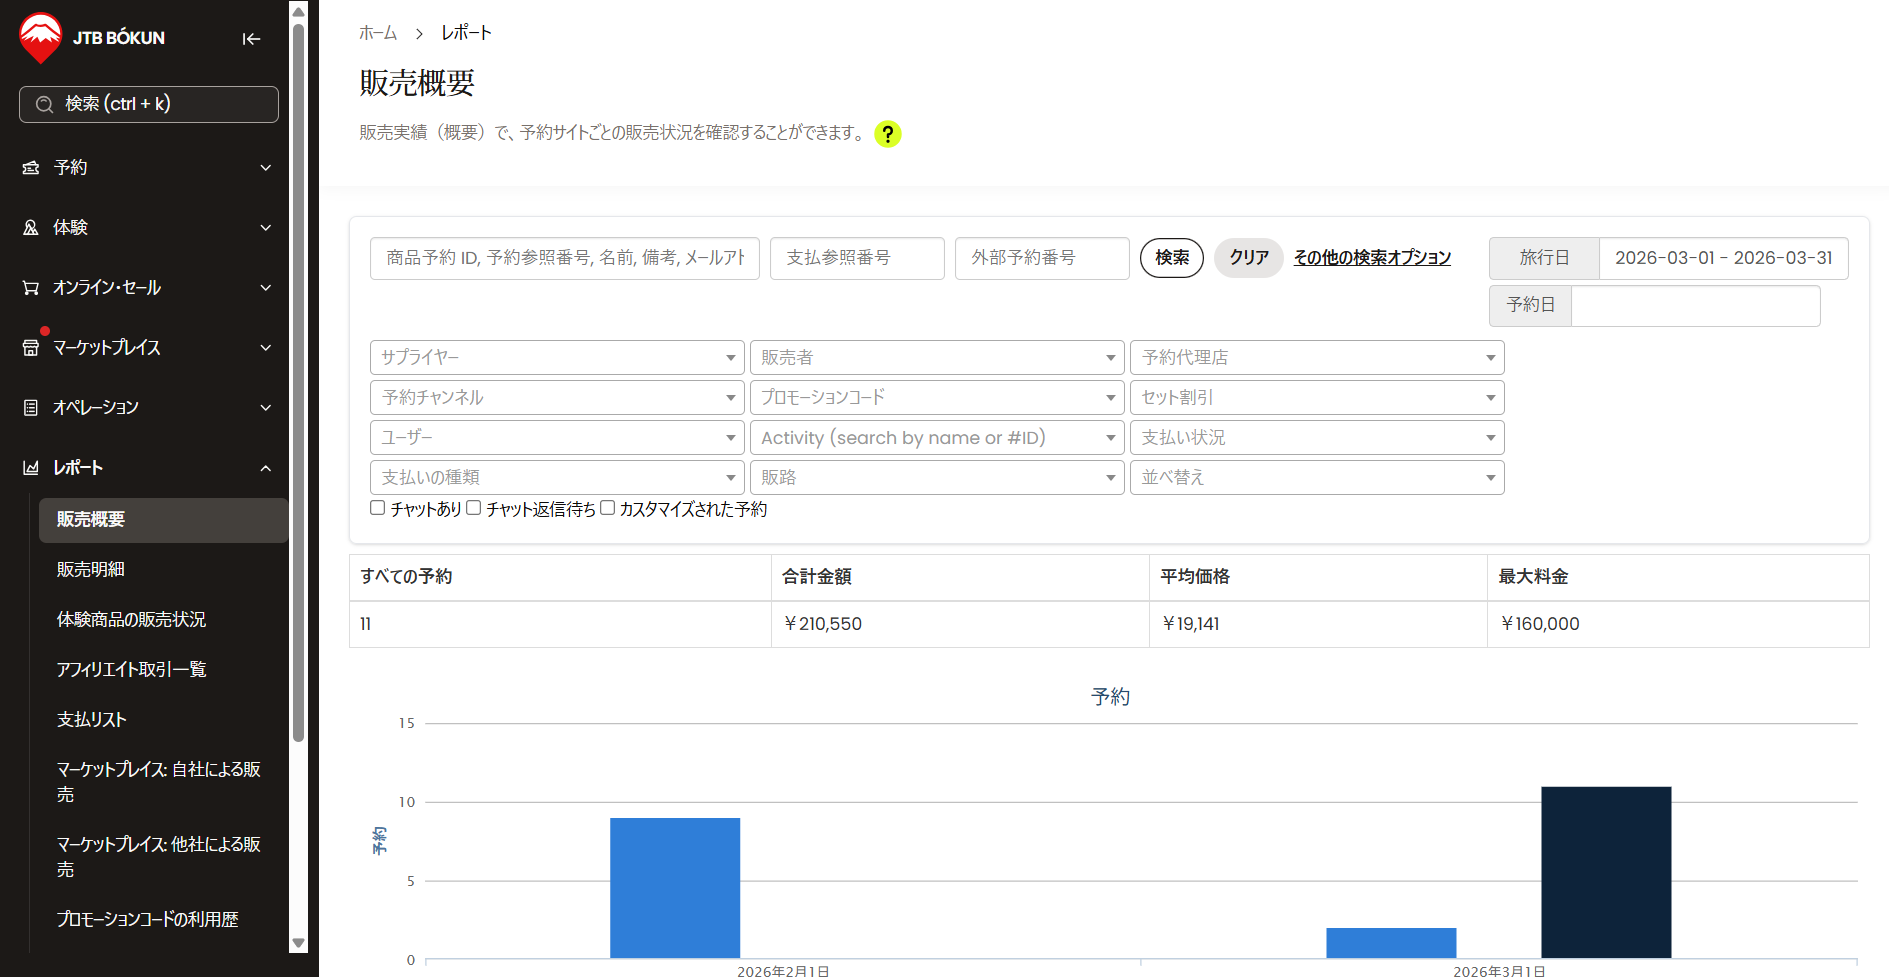Select 支払リスト from the report menu
Image resolution: width=1889 pixels, height=977 pixels.
[92, 719]
